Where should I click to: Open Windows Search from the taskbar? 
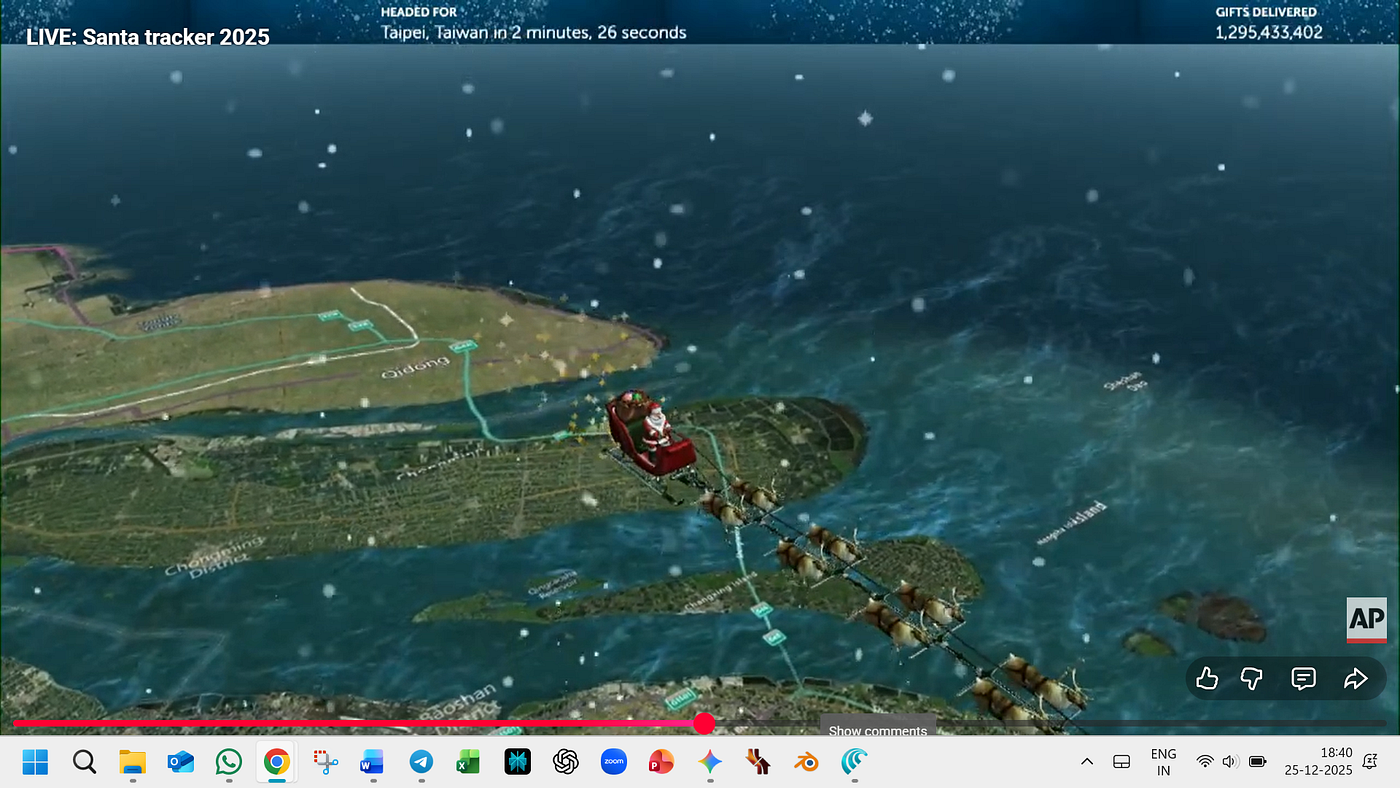click(85, 762)
